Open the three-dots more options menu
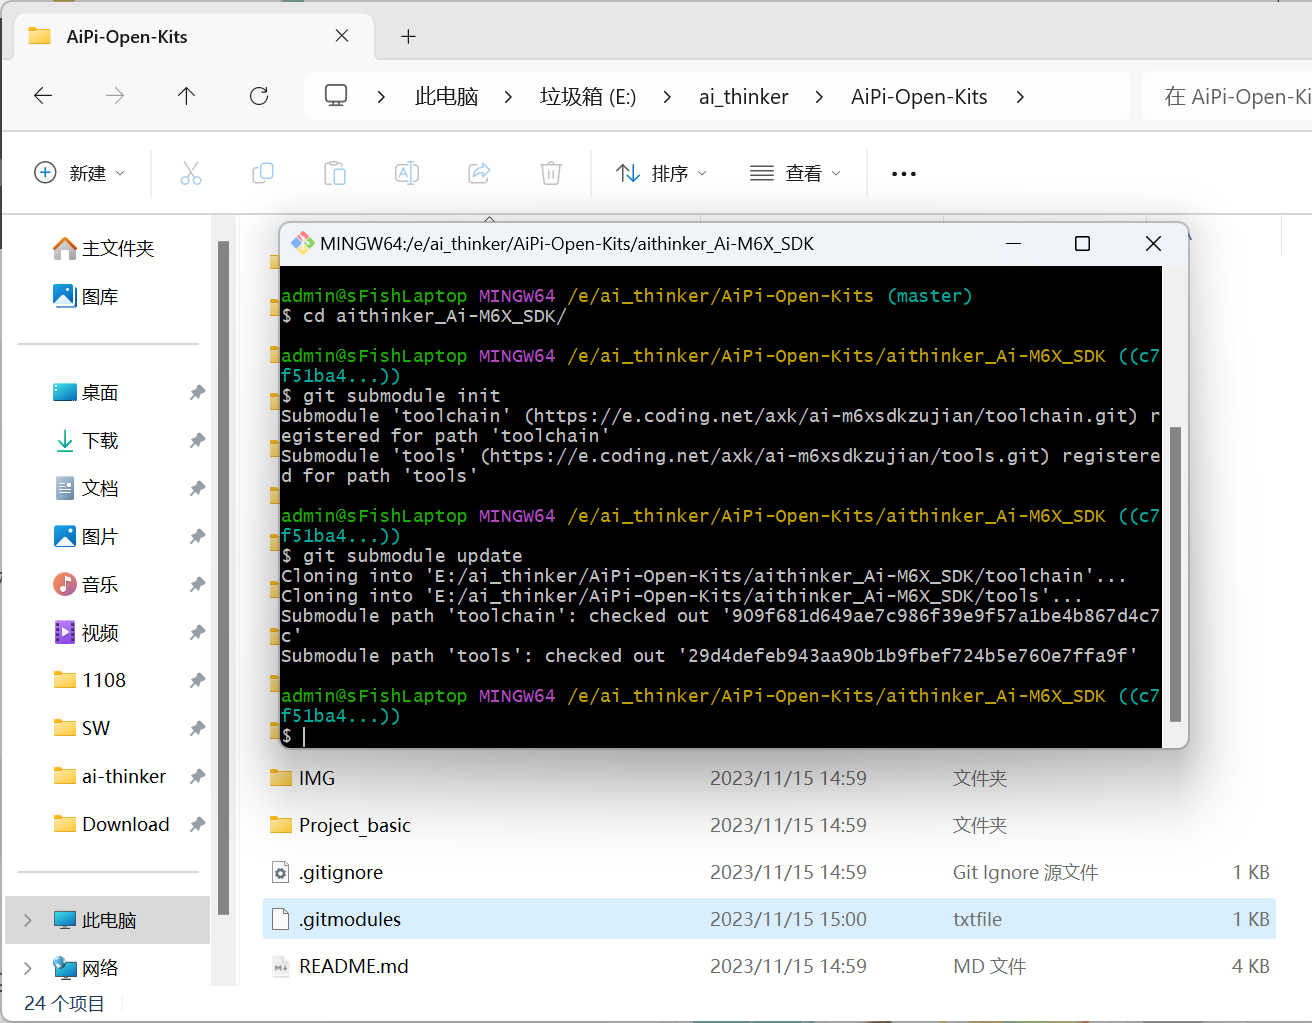 [904, 174]
